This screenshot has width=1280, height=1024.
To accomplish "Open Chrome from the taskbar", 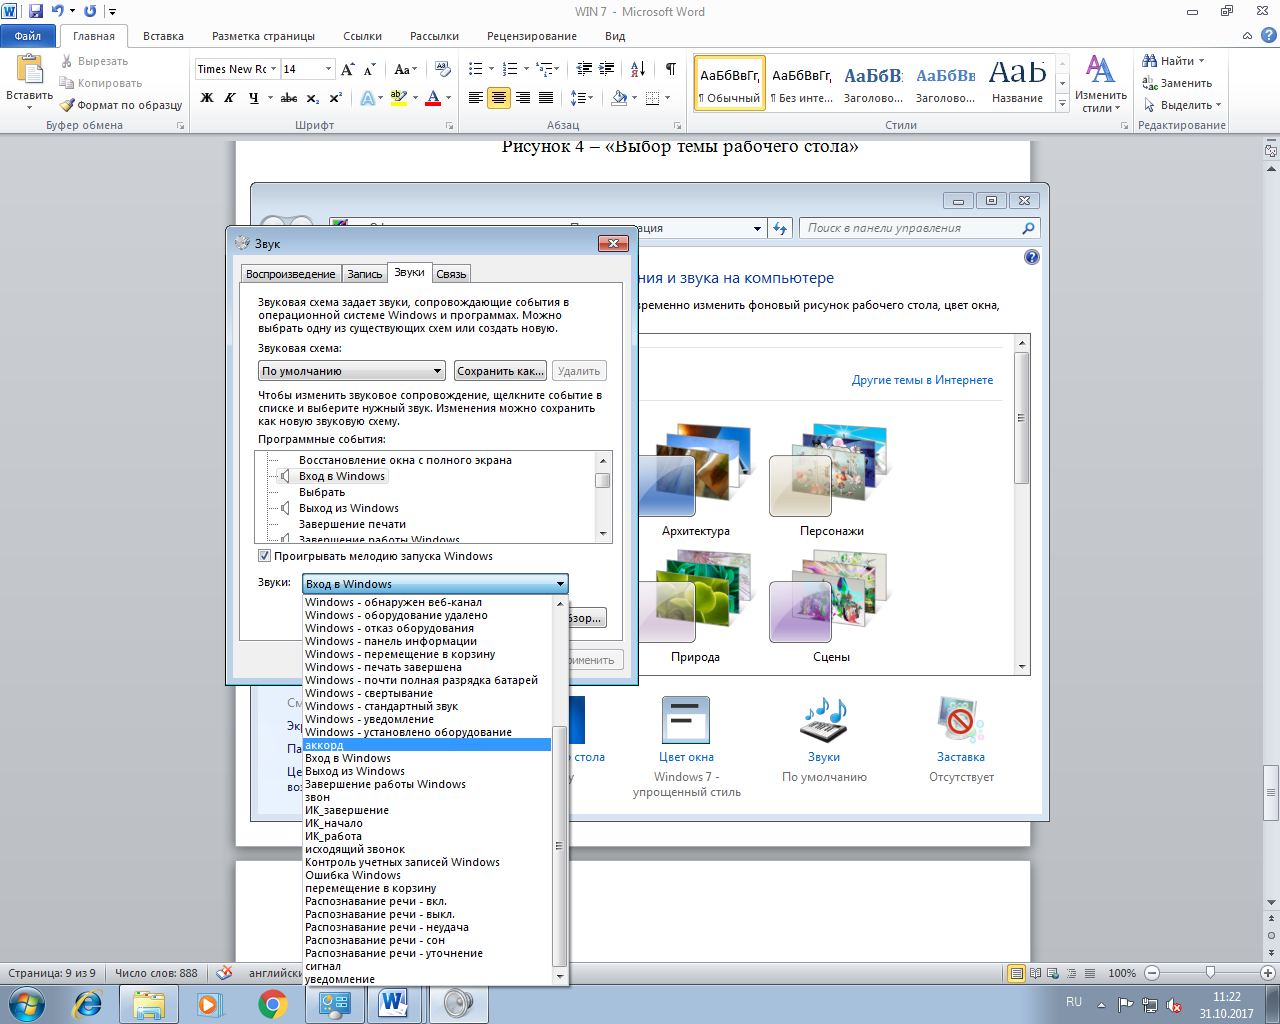I will [x=272, y=1003].
